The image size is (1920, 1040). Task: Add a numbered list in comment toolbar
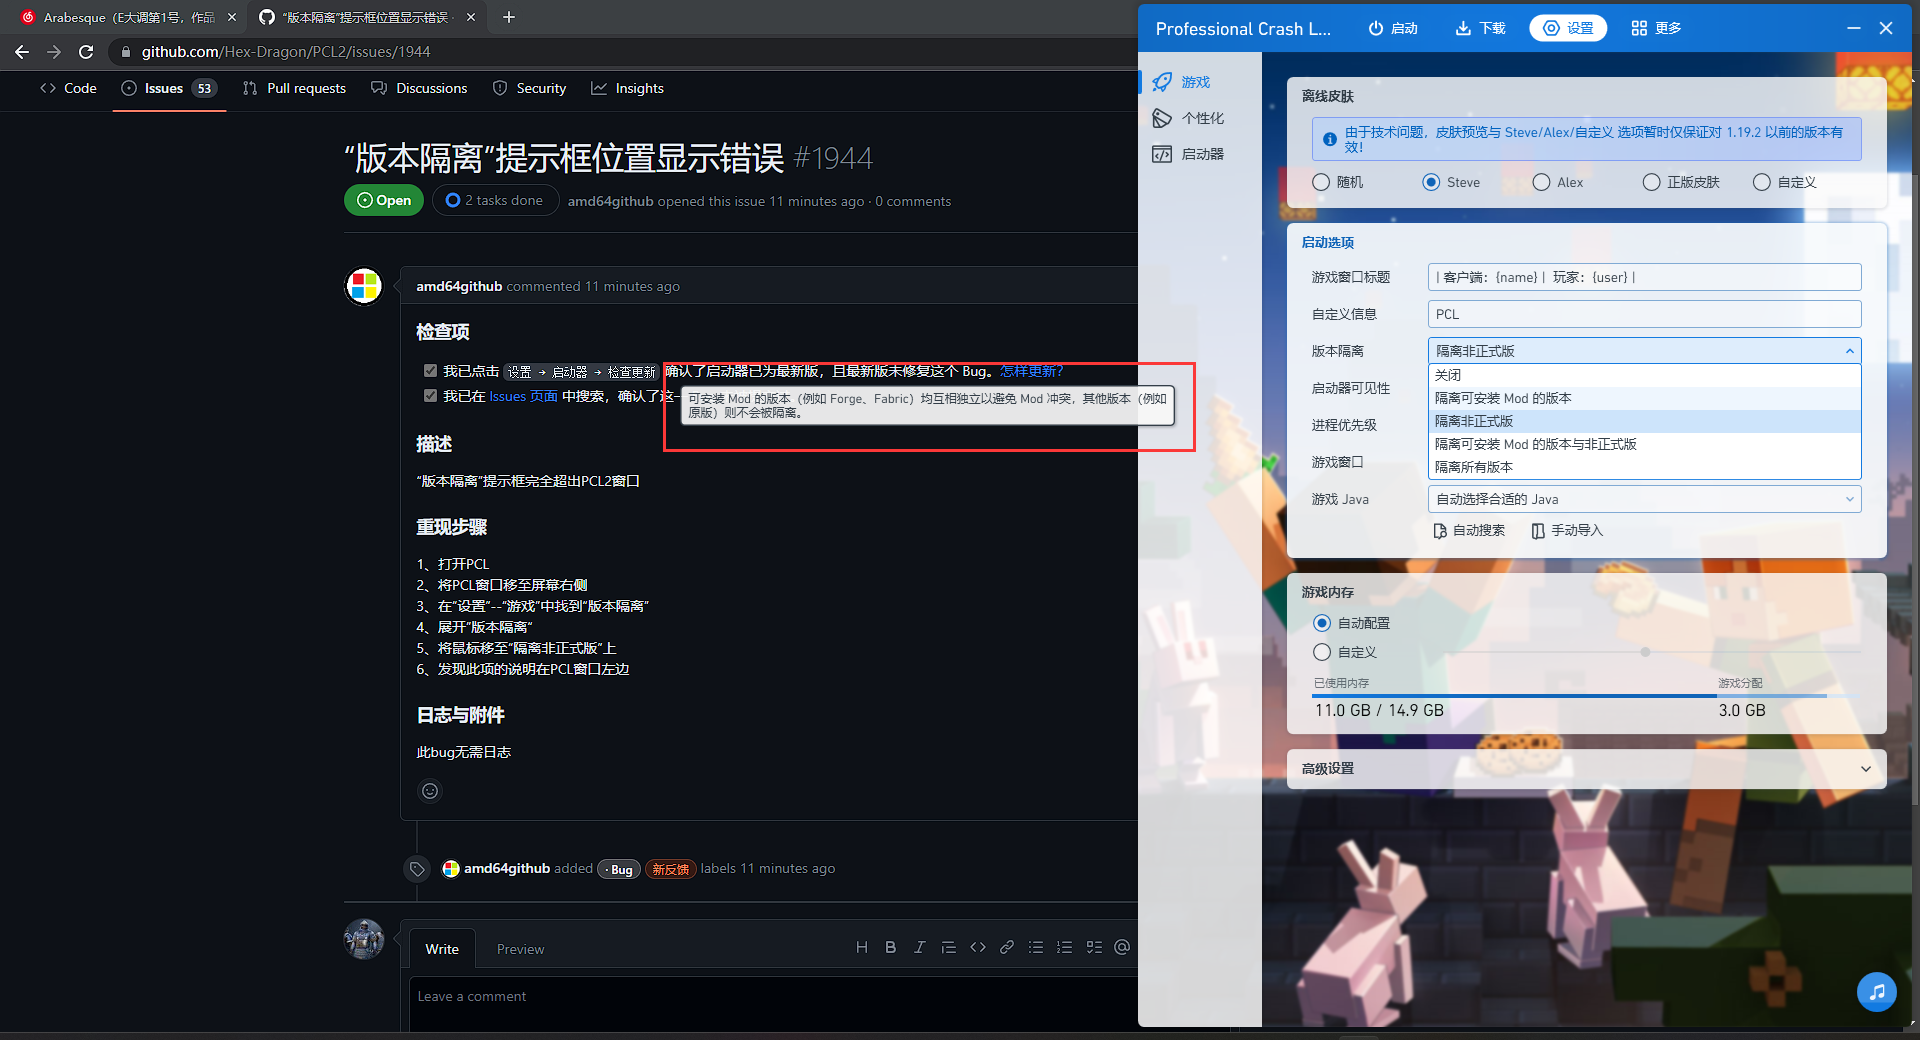click(x=1065, y=947)
